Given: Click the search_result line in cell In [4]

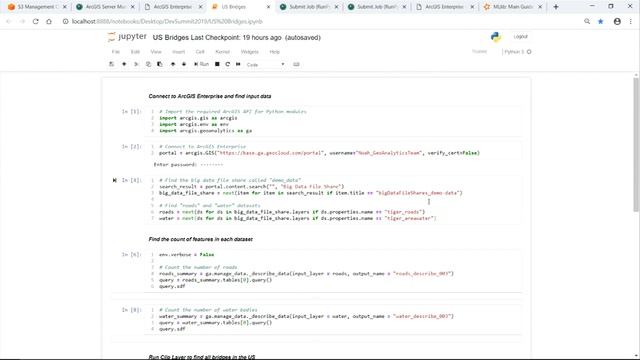Looking at the screenshot, I should pyautogui.click(x=251, y=187).
